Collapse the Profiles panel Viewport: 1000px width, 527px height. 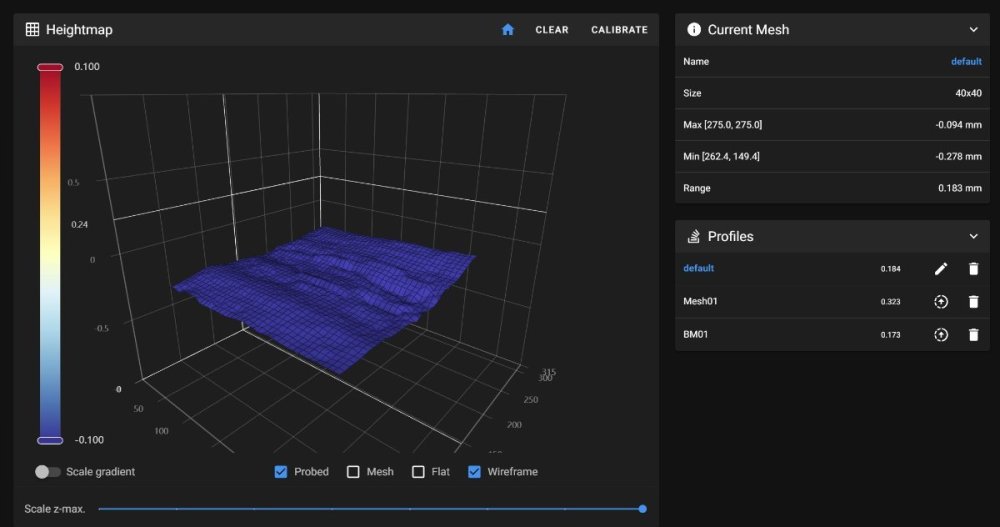coord(973,236)
